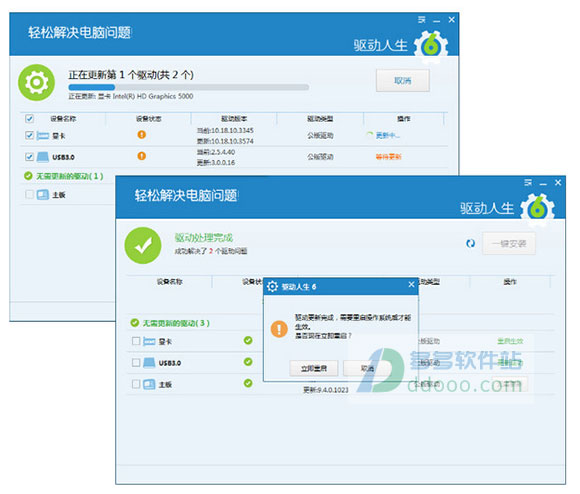This screenshot has width=580, height=494.
Task: Click graphics card icon in front window 显卡 row
Action: point(149,341)
